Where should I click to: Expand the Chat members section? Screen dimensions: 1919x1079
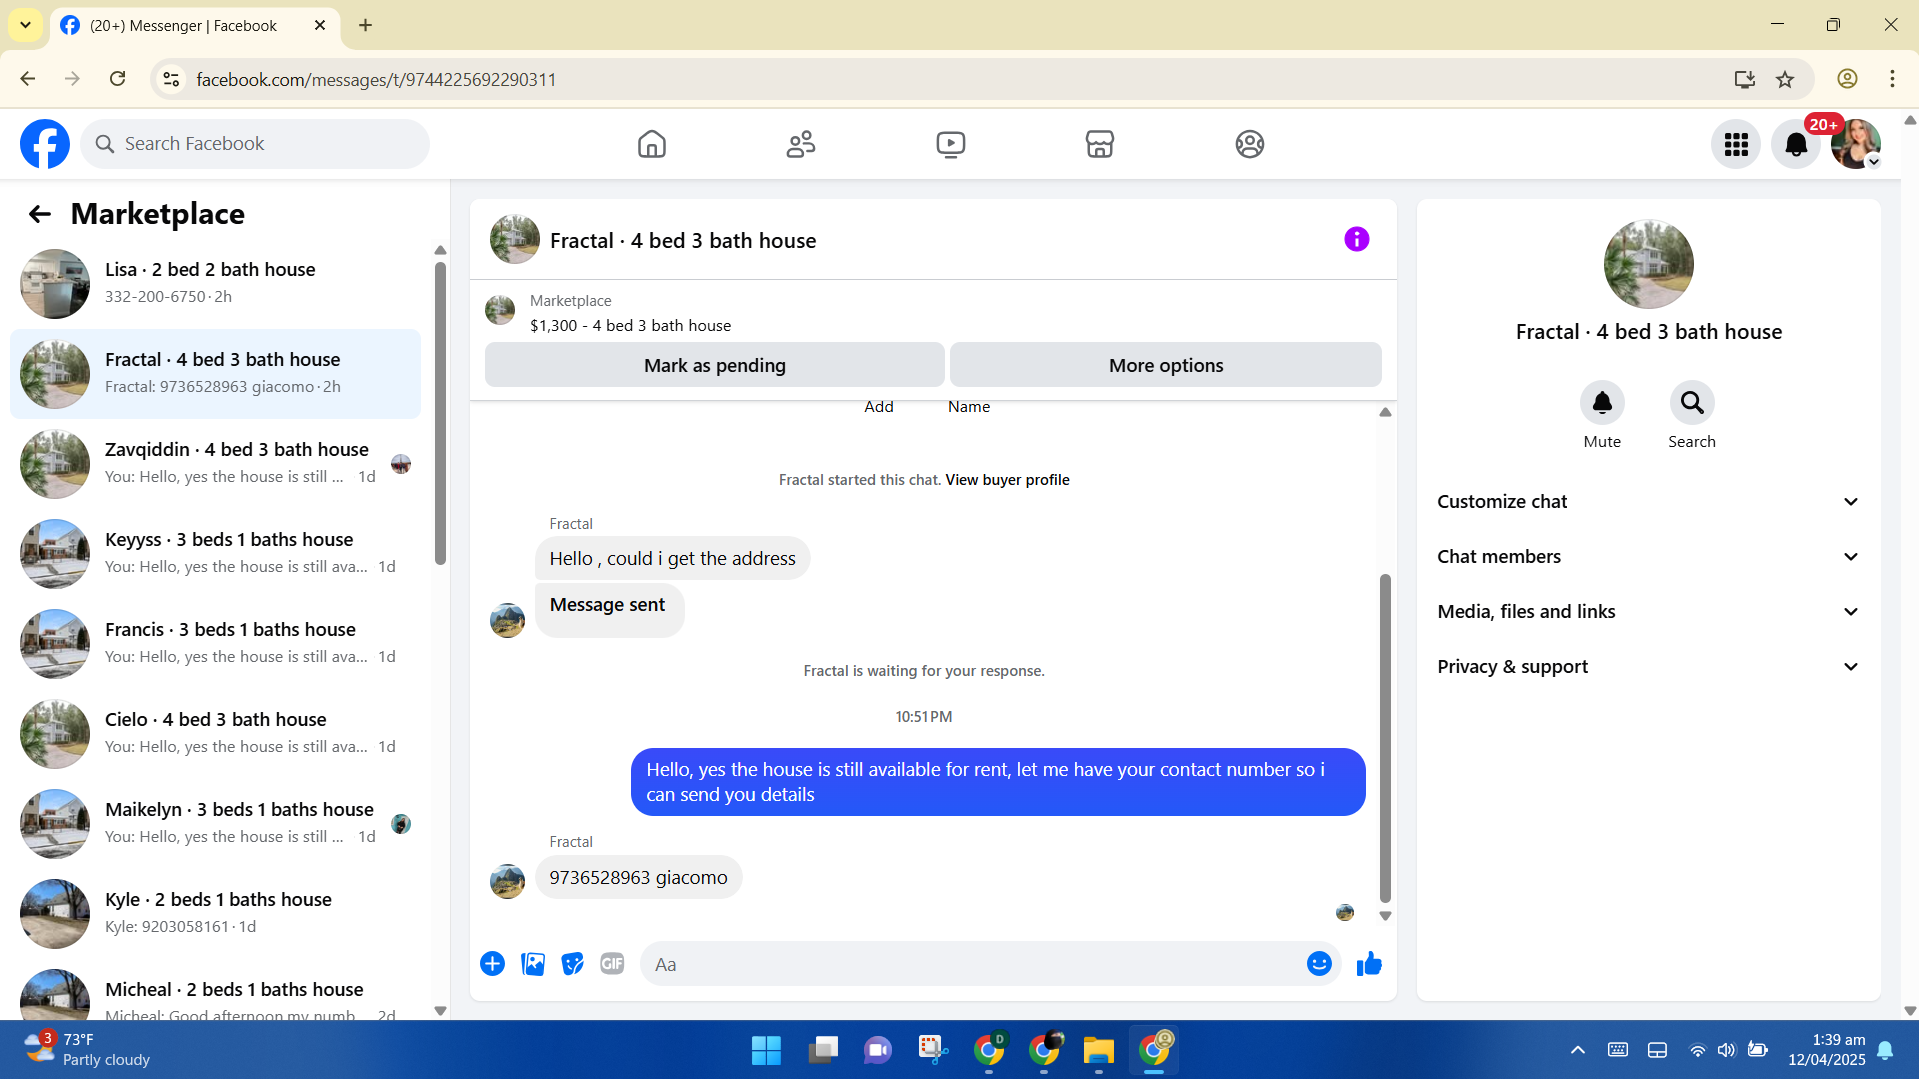pos(1648,557)
